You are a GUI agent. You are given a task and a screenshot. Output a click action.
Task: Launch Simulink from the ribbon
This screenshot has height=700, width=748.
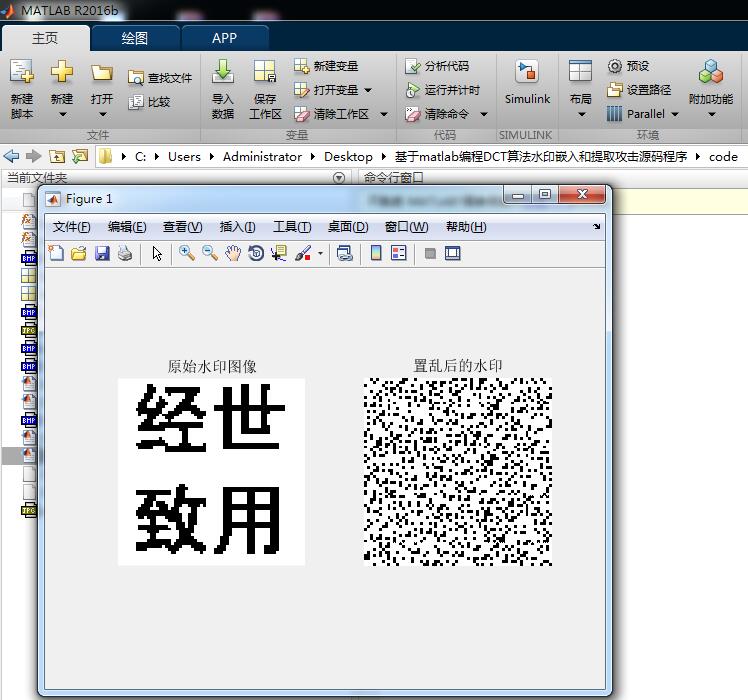527,82
